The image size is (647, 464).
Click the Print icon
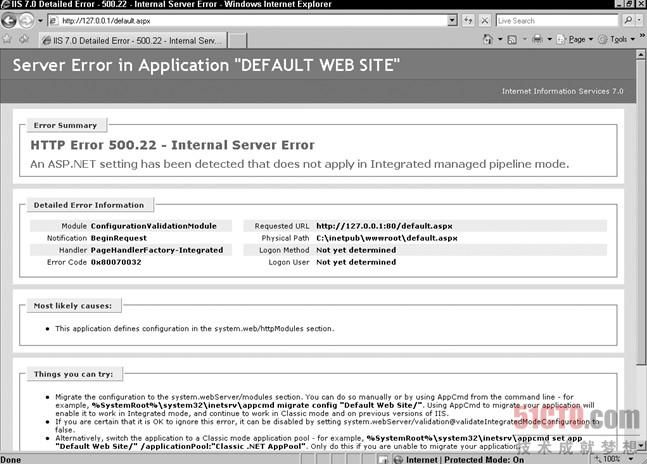(537, 39)
